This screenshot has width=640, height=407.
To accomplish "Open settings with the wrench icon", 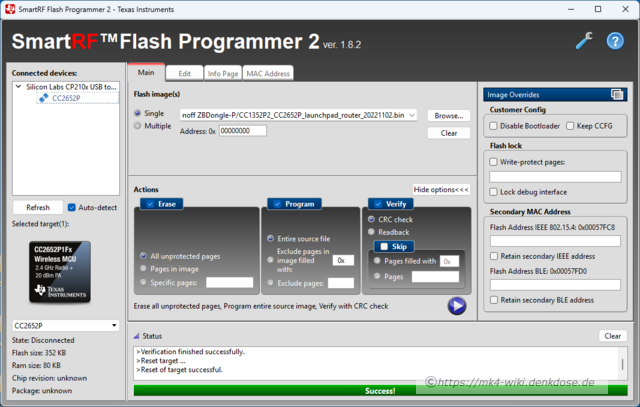I will pyautogui.click(x=585, y=41).
